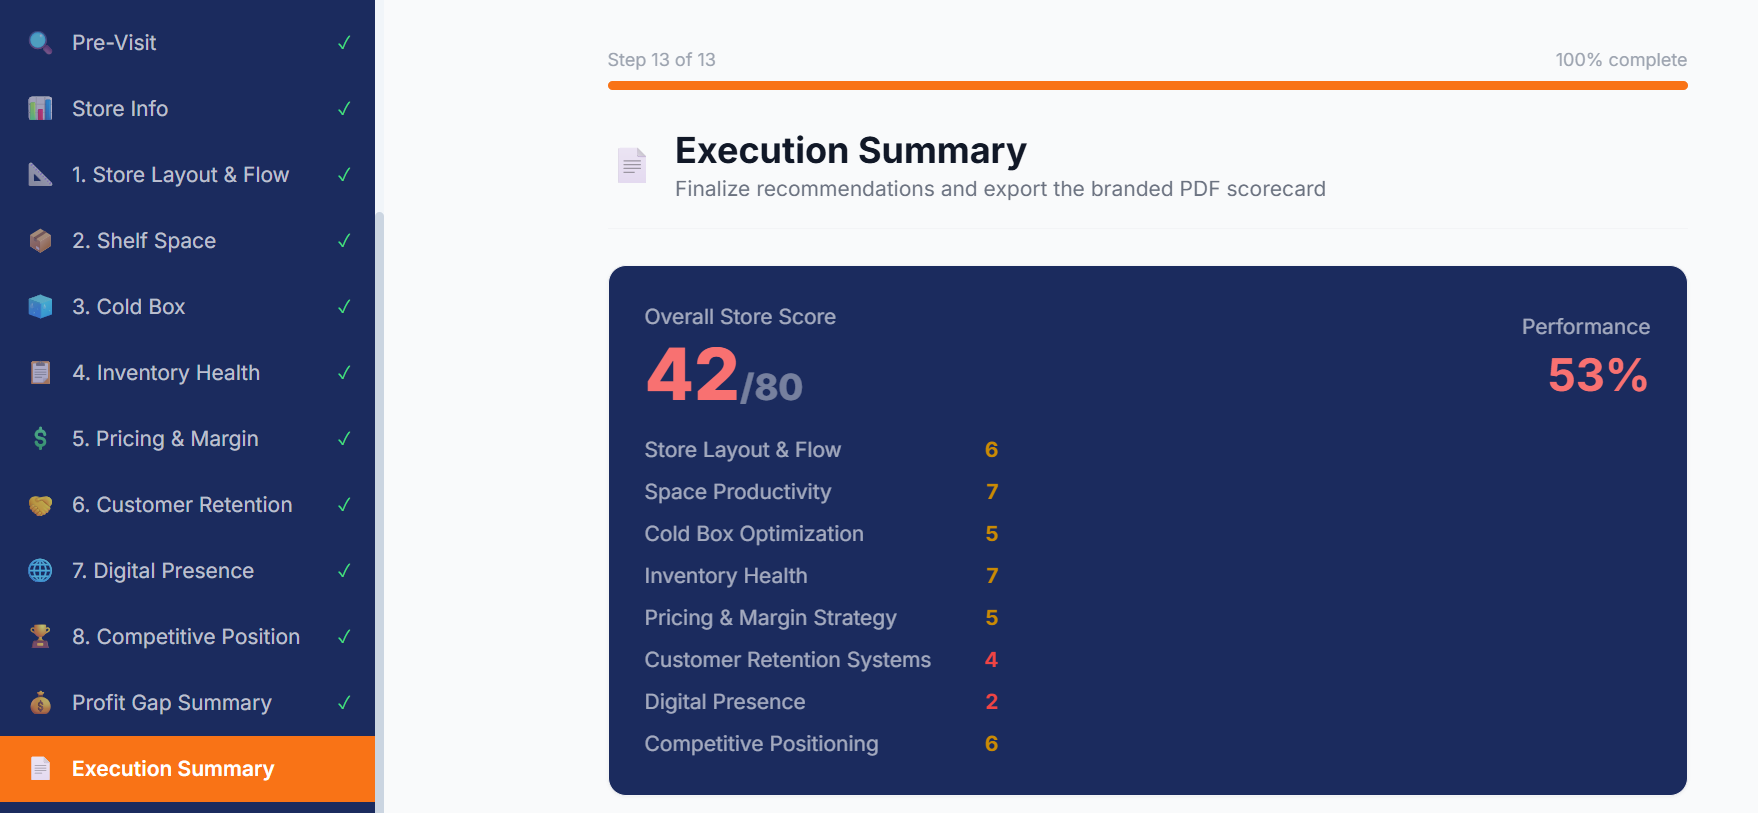Click the Customer Retention coins icon

pos(40,504)
